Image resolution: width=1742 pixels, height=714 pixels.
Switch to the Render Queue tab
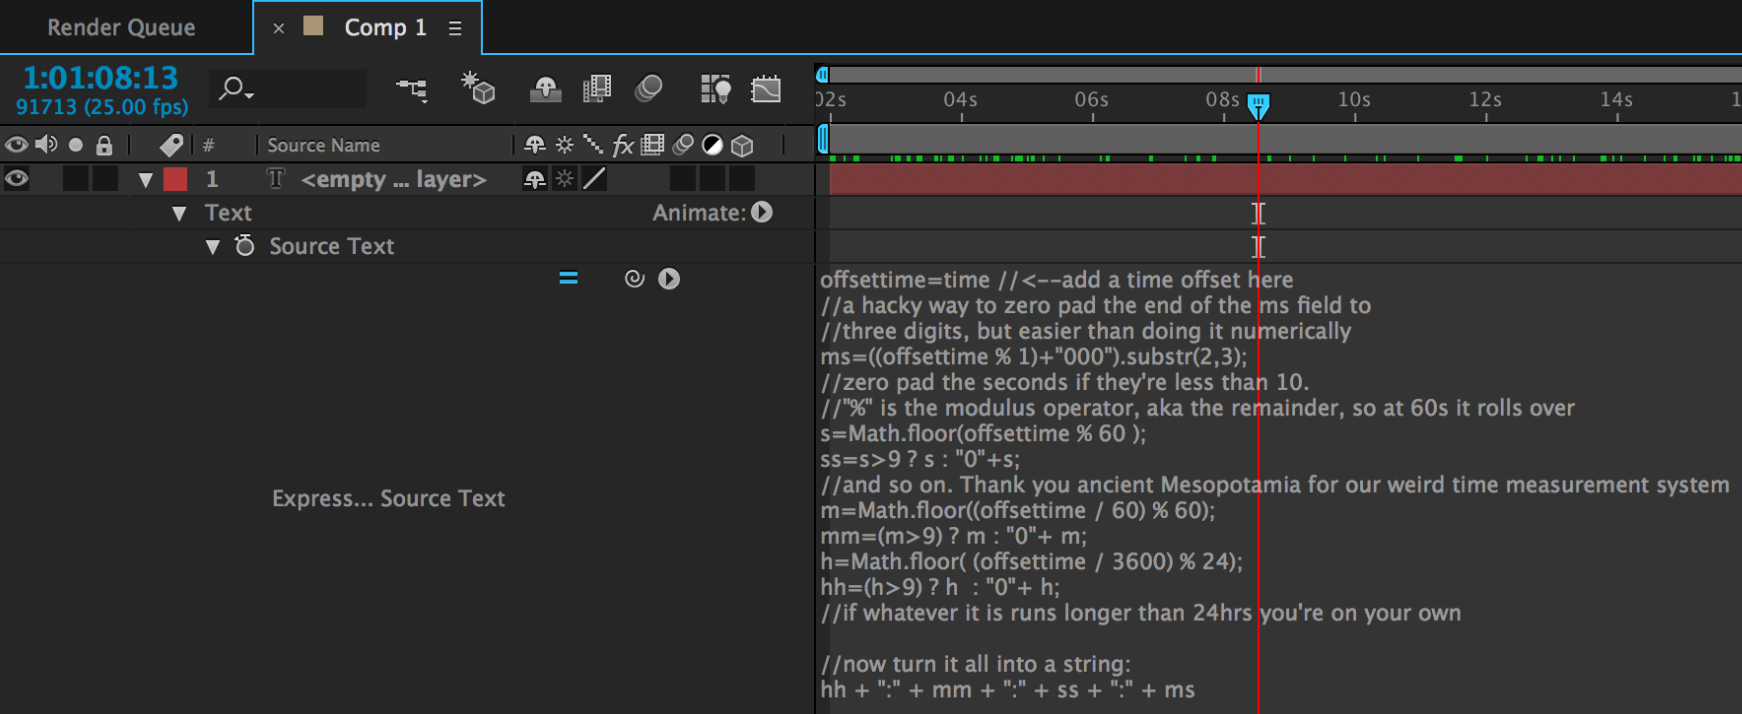[x=121, y=27]
